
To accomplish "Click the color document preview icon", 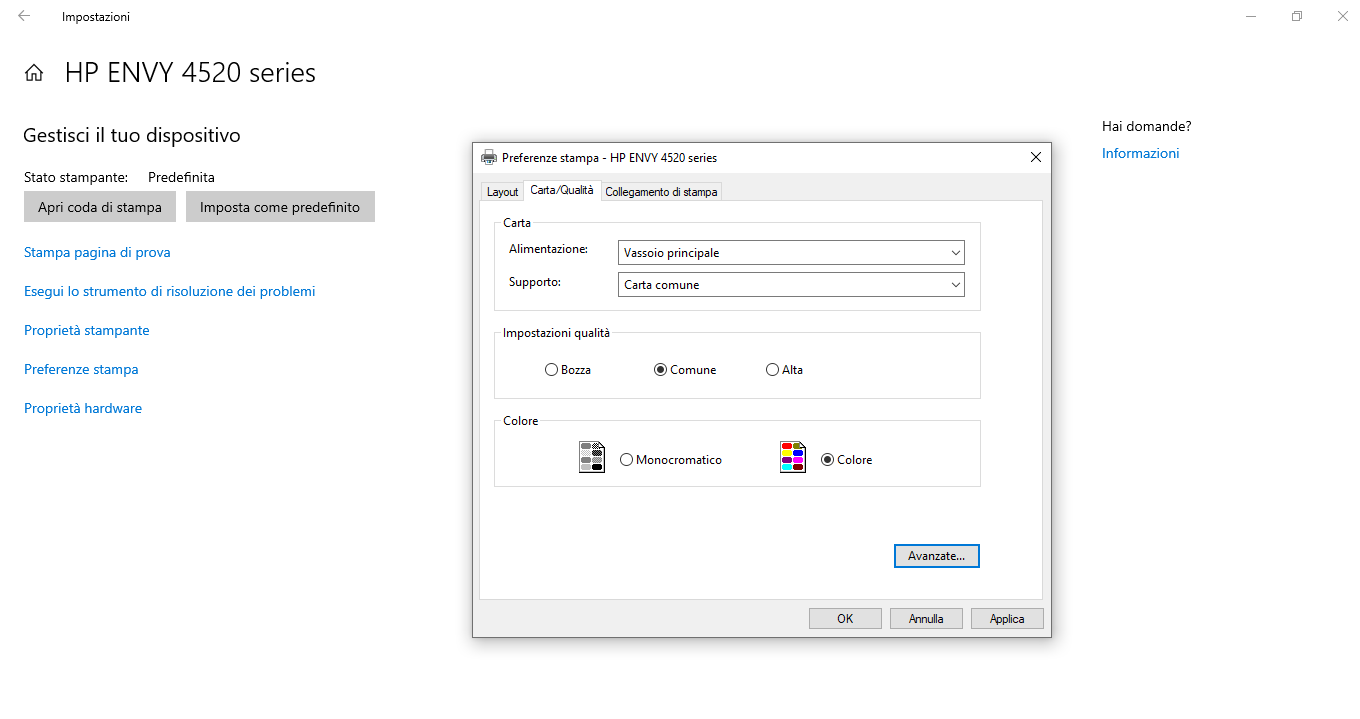I will pos(792,457).
